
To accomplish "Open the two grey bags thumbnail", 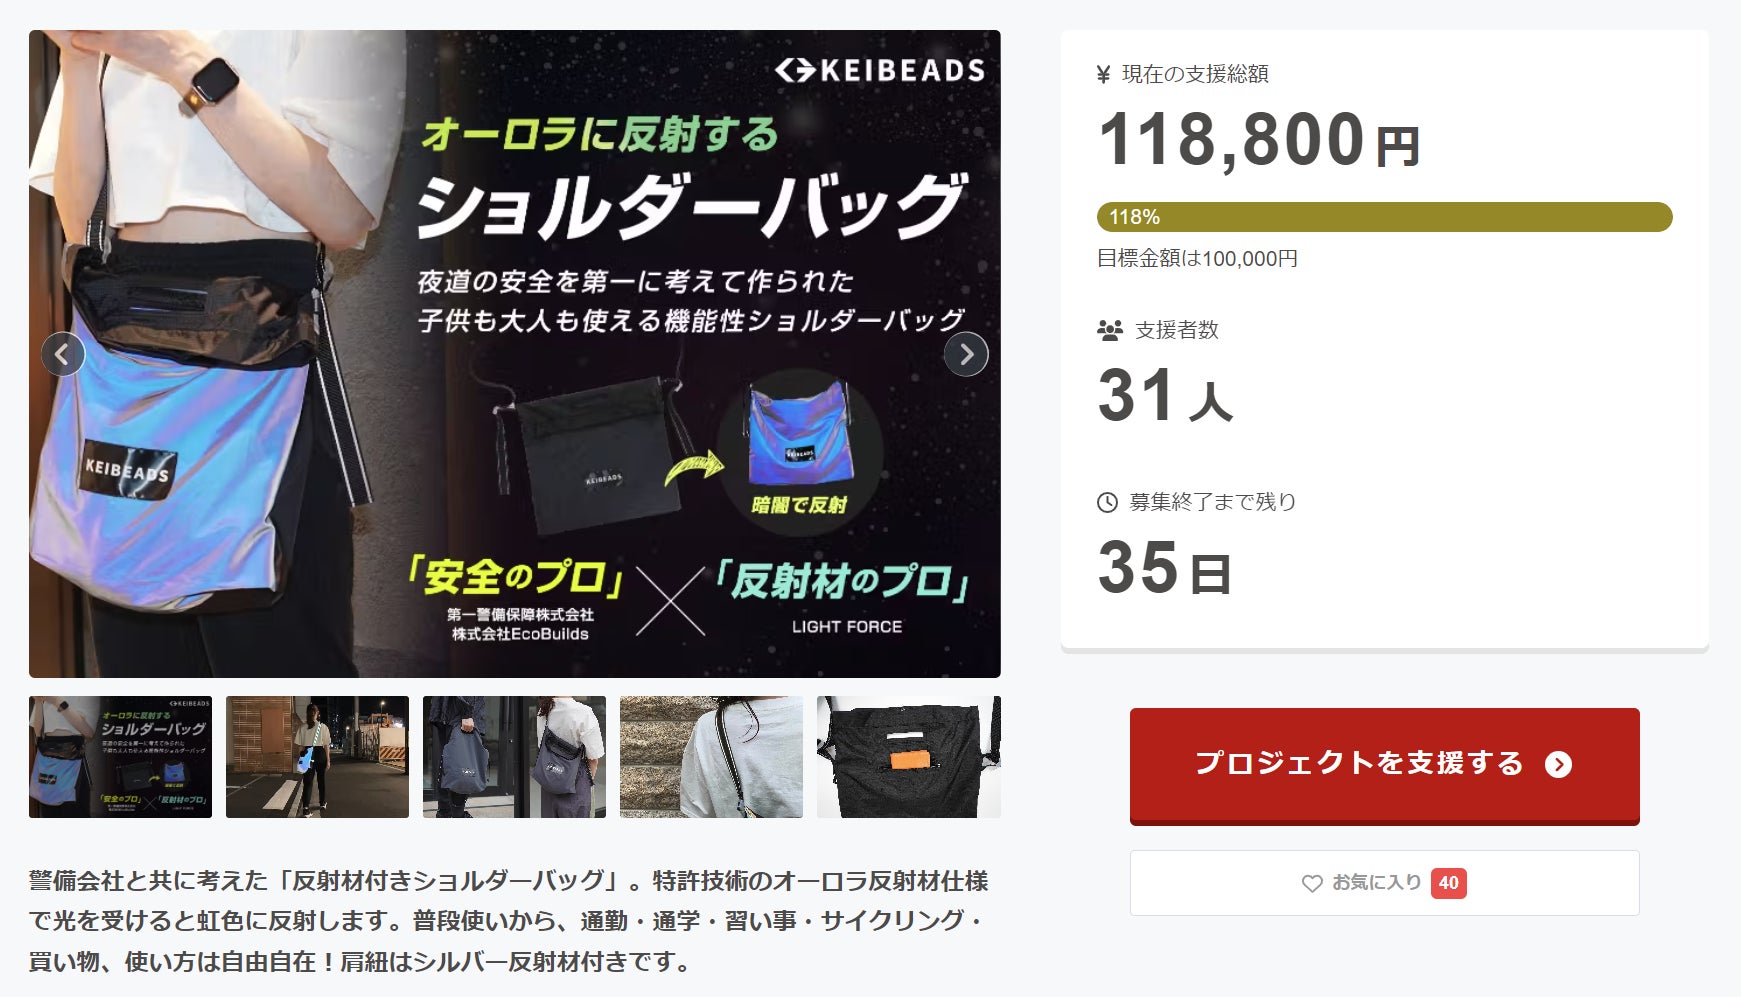I will (514, 757).
